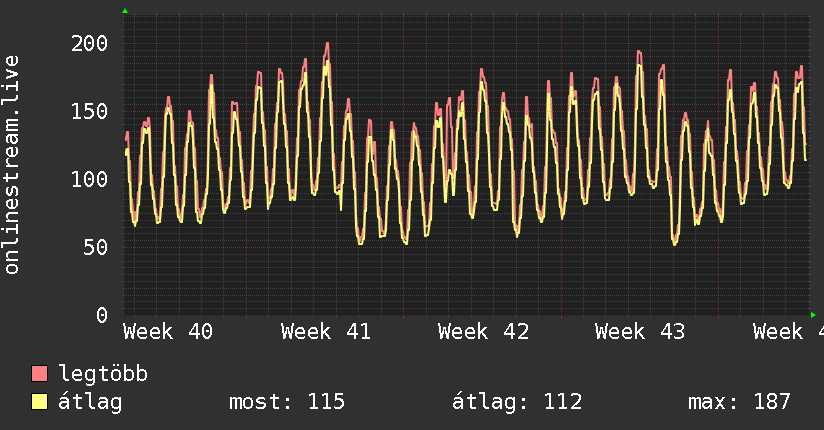Click the green arrow ending the x-axis
824x430 pixels.
point(813,315)
